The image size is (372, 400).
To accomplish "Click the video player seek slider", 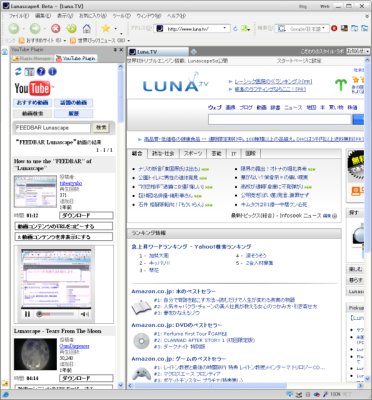I will pyautogui.click(x=55, y=314).
